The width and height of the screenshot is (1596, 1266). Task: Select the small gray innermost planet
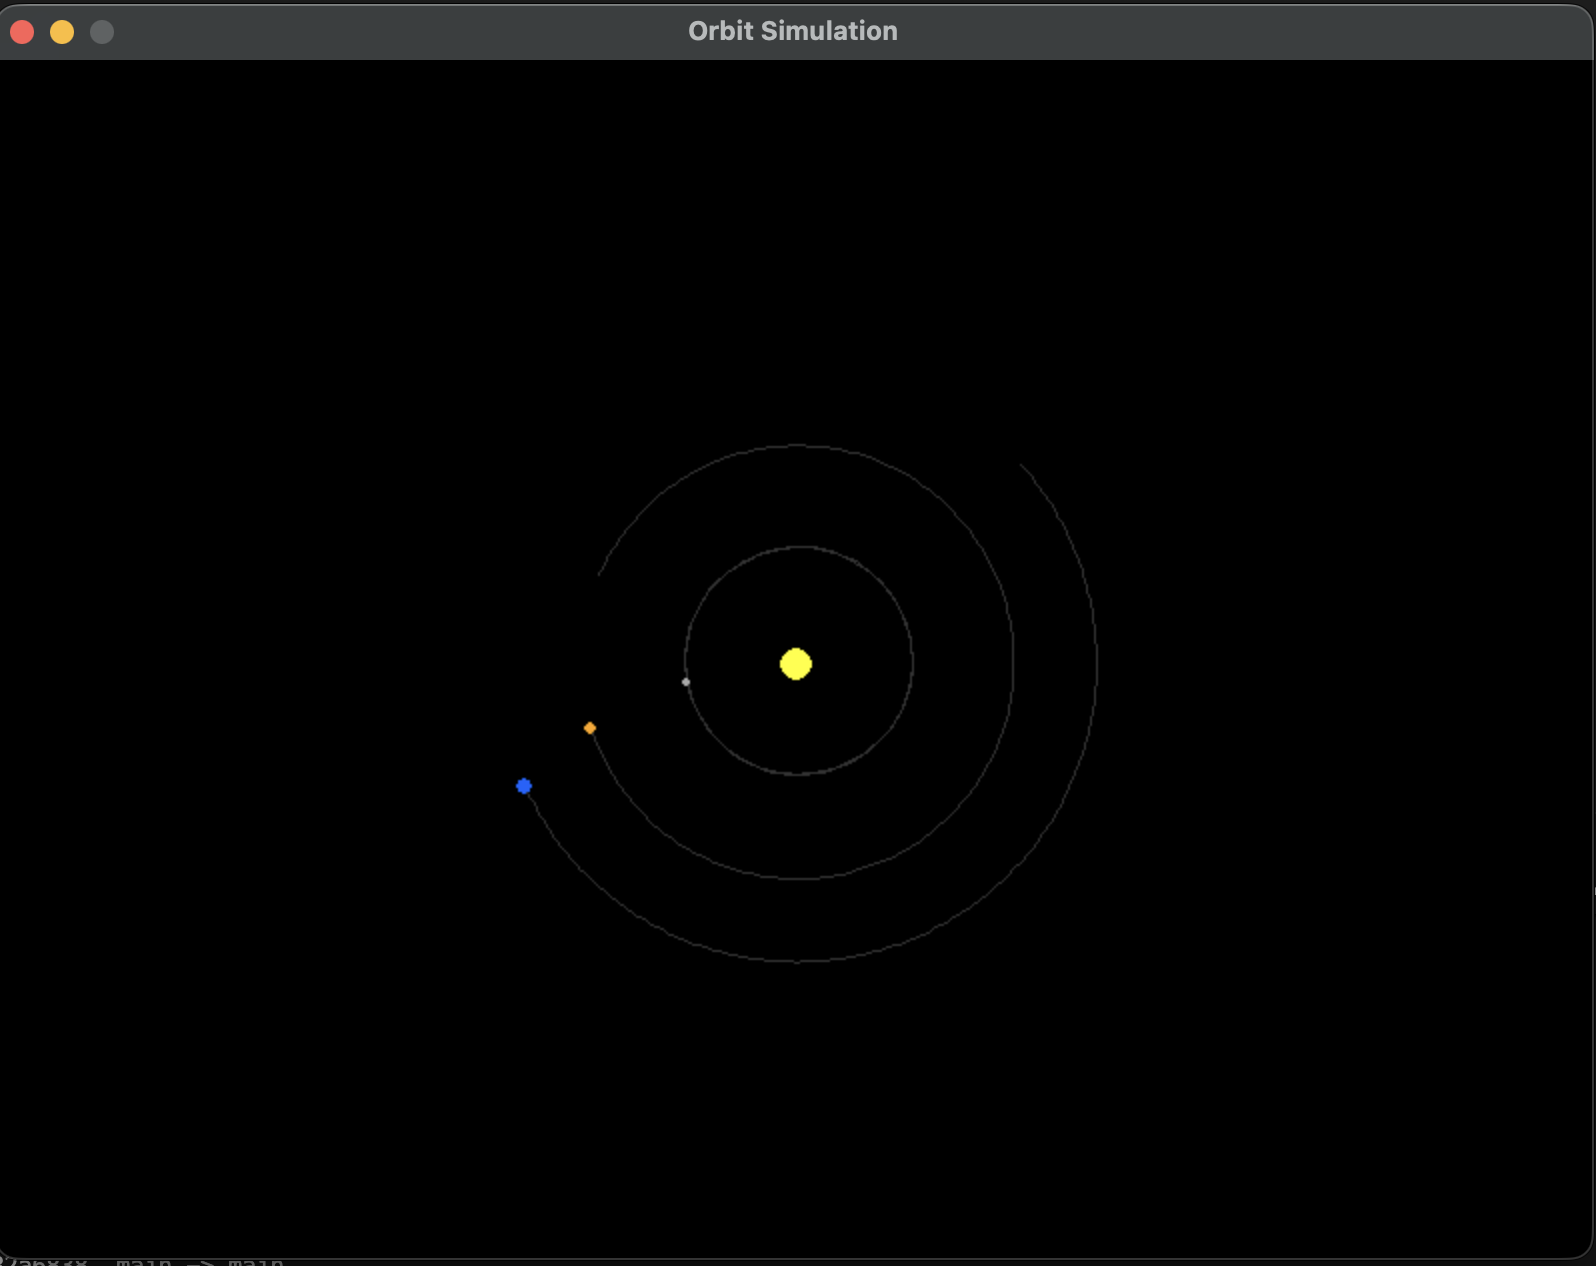coord(686,682)
